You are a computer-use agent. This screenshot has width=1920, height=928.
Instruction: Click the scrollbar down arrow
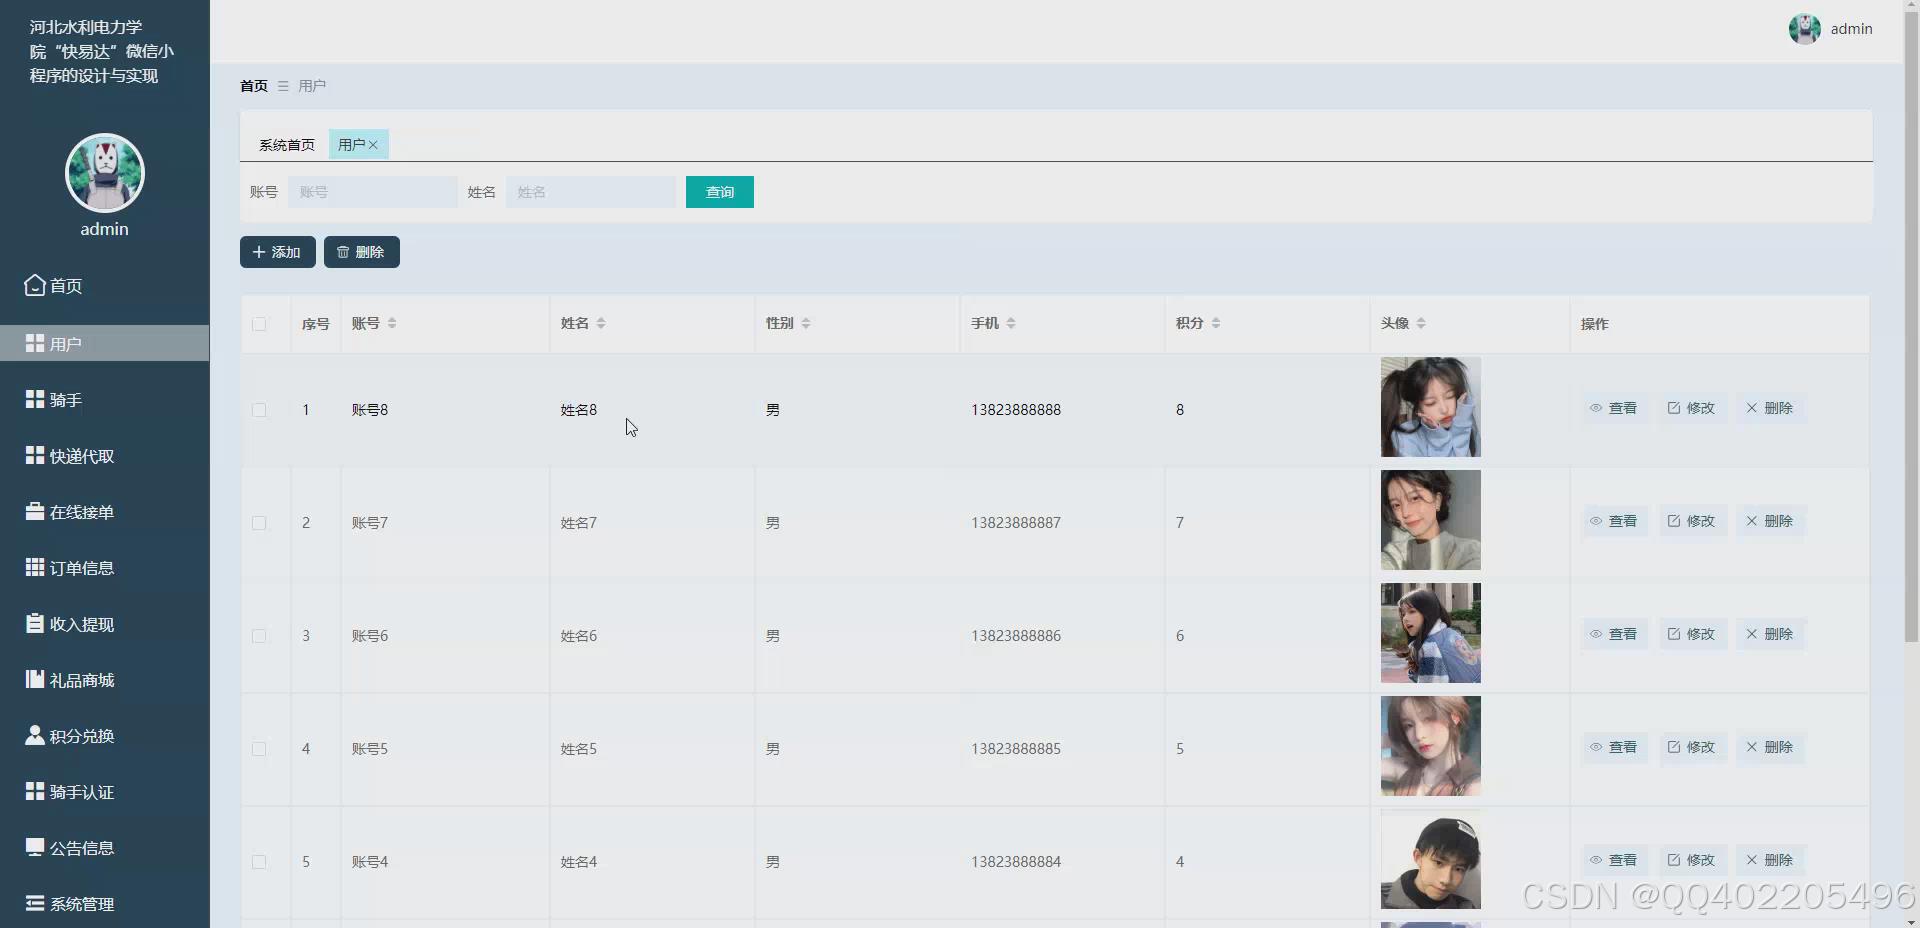tap(1911, 921)
